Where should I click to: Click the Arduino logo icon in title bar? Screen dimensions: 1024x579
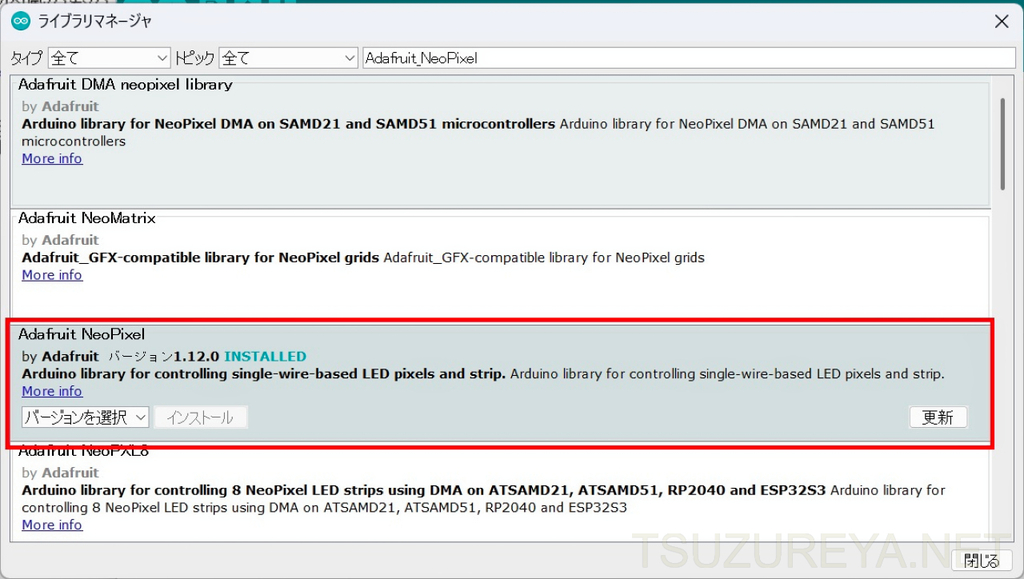coord(21,21)
